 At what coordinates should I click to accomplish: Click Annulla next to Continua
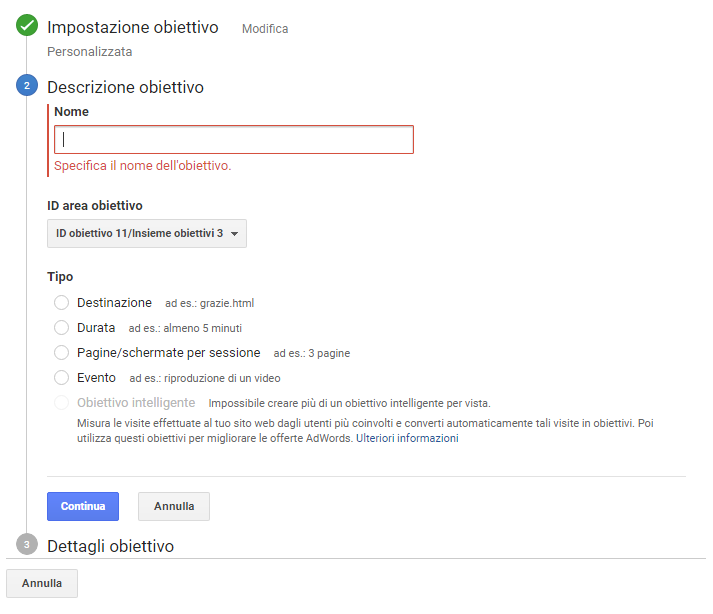point(174,506)
